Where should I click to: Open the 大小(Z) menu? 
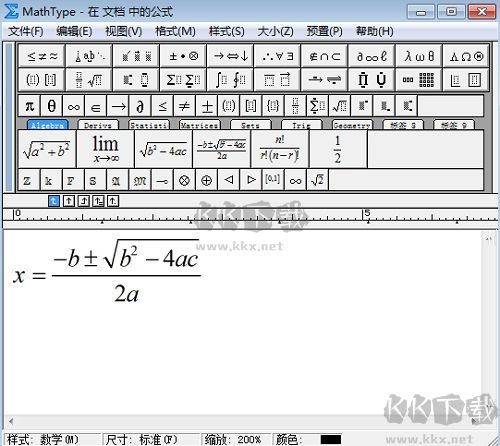(275, 32)
